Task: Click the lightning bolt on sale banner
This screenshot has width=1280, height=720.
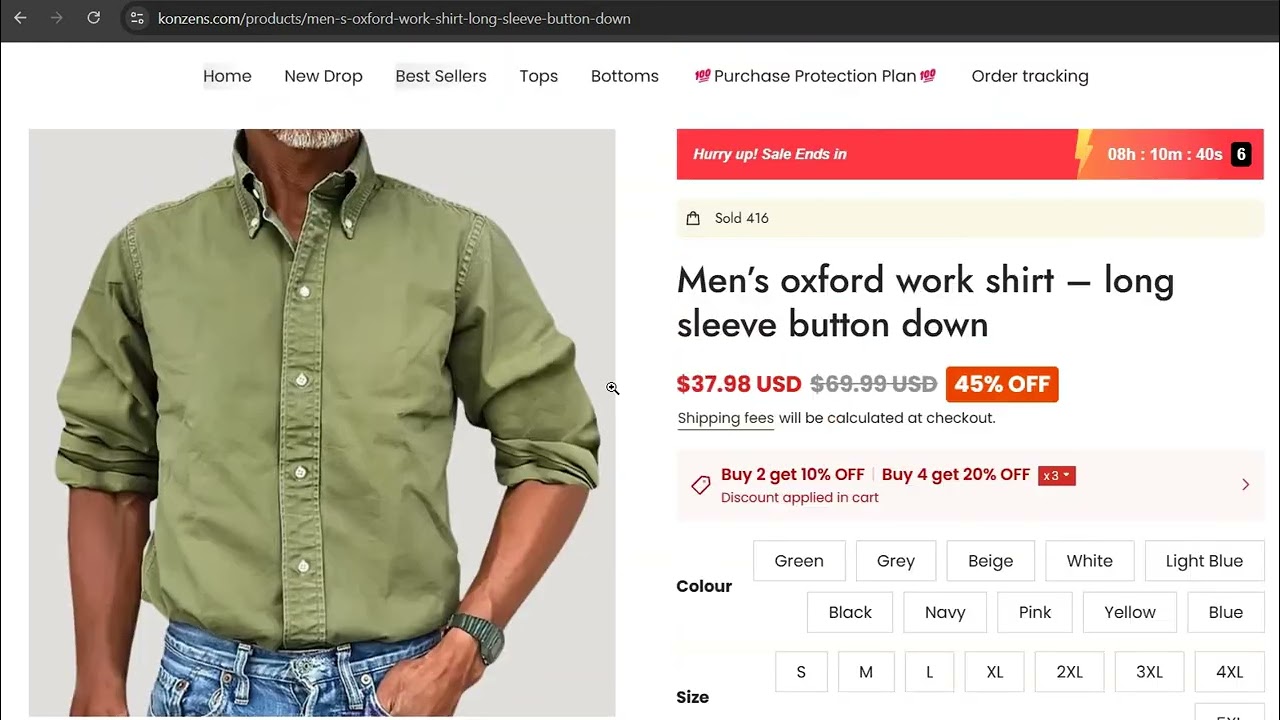Action: coord(1083,154)
